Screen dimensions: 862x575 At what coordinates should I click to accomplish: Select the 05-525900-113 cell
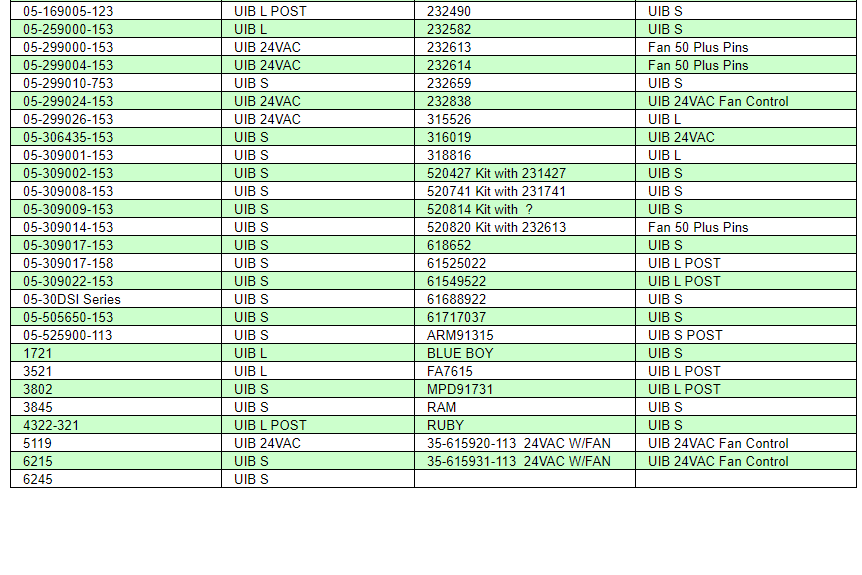[x=68, y=336]
